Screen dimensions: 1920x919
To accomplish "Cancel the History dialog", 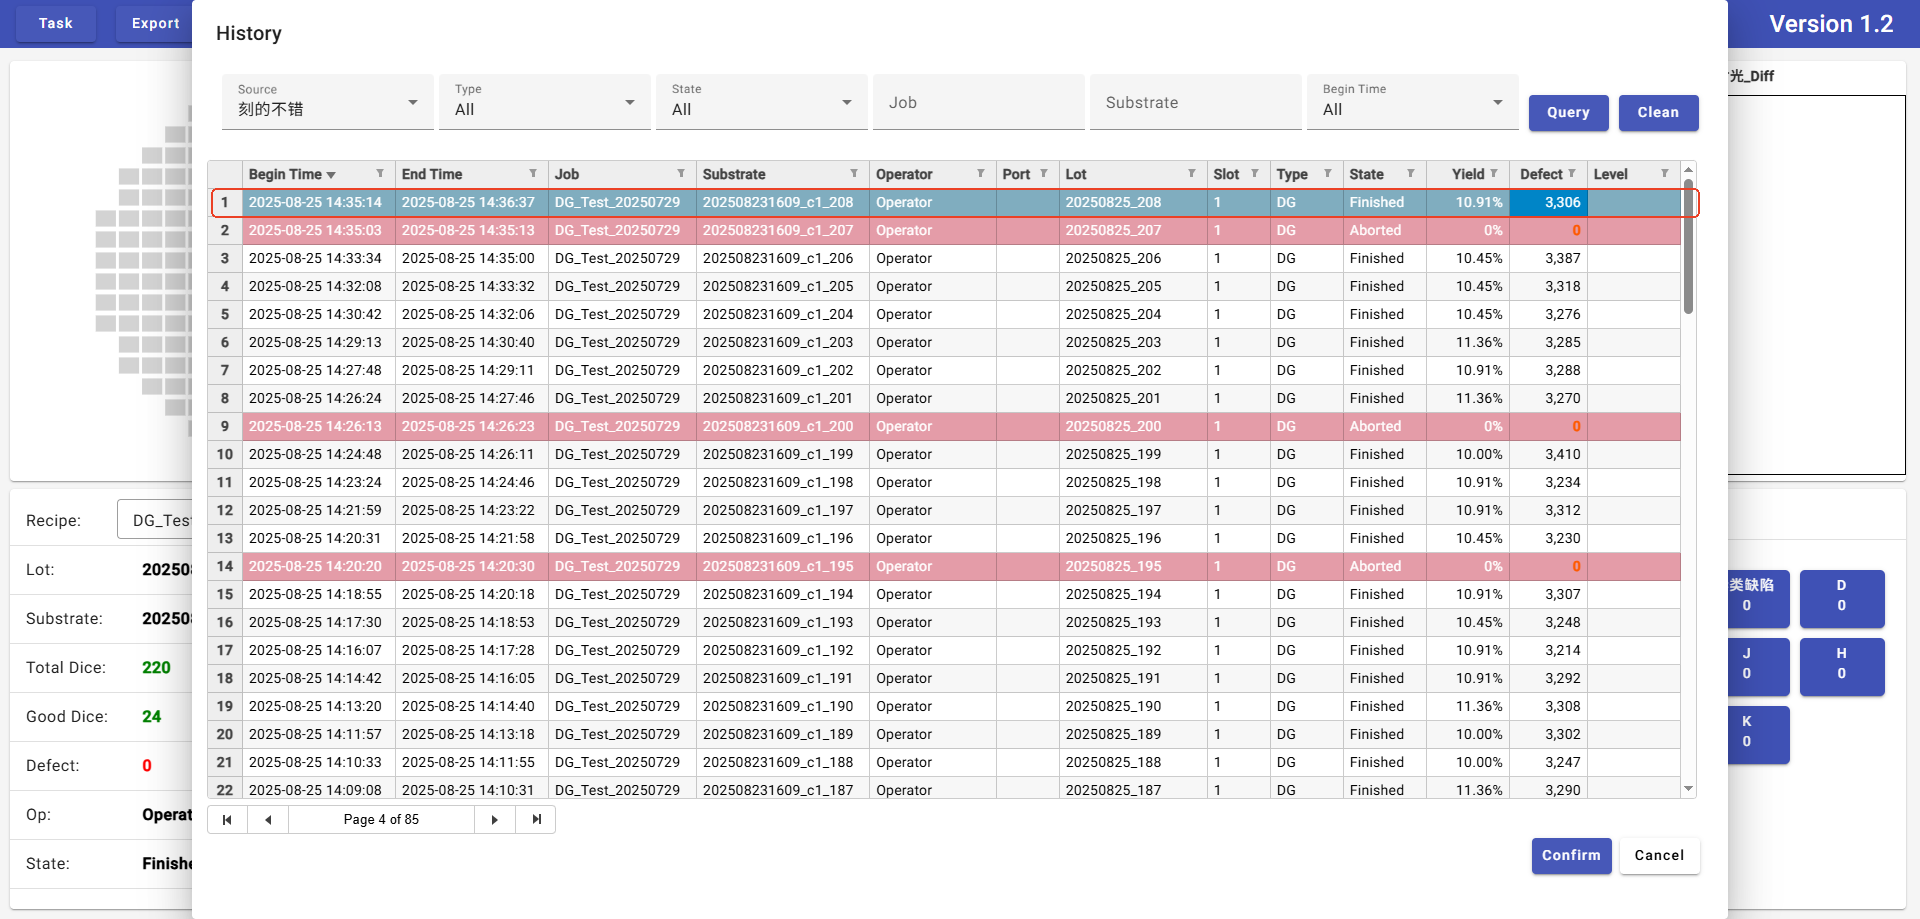I will [x=1659, y=856].
